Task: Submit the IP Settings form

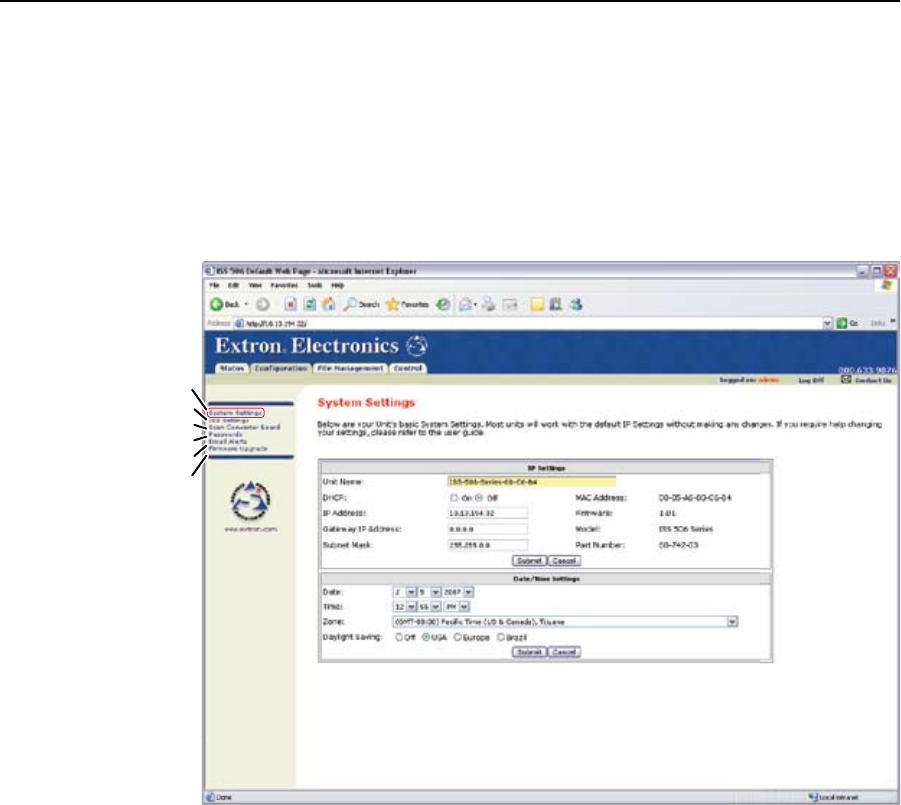Action: (x=529, y=561)
